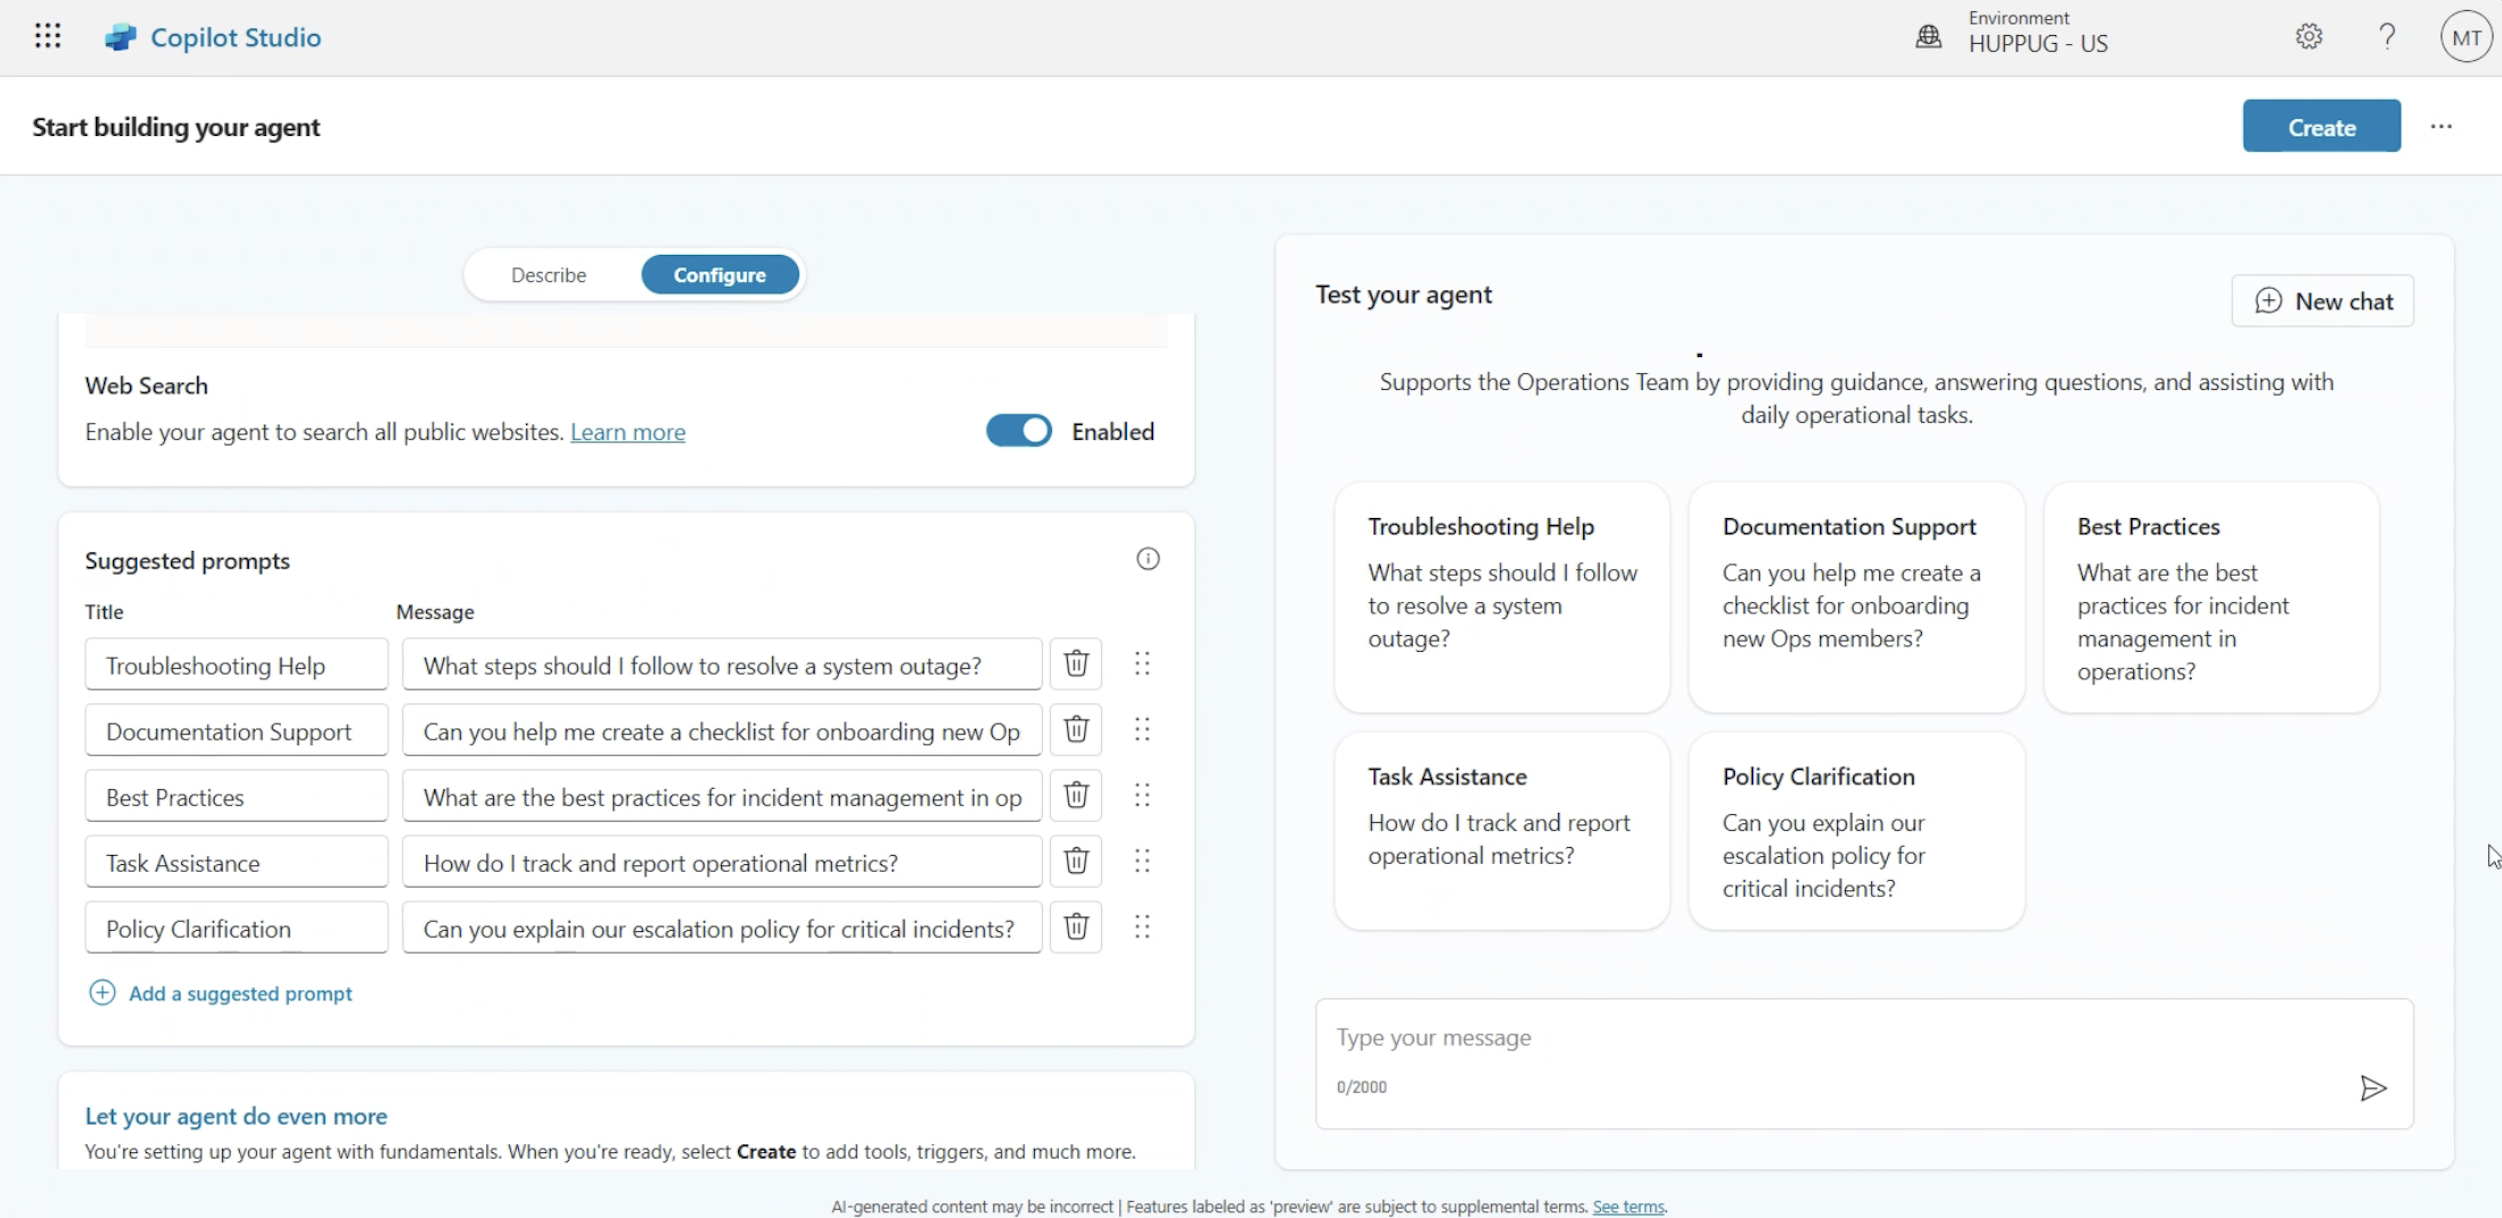Open the Learn more link
Screen dimensions: 2502x1218
pos(627,431)
